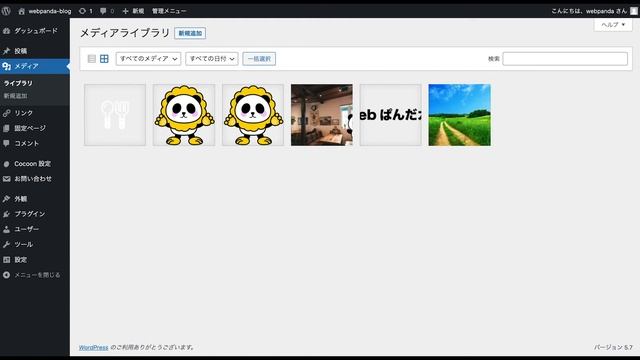Open the すべての日付 date dropdown

(x=212, y=59)
